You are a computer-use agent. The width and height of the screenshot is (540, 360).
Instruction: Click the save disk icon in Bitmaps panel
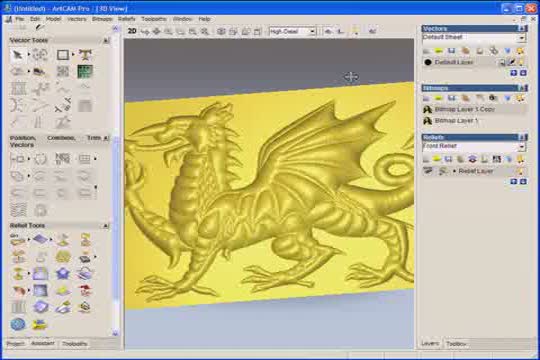click(451, 98)
